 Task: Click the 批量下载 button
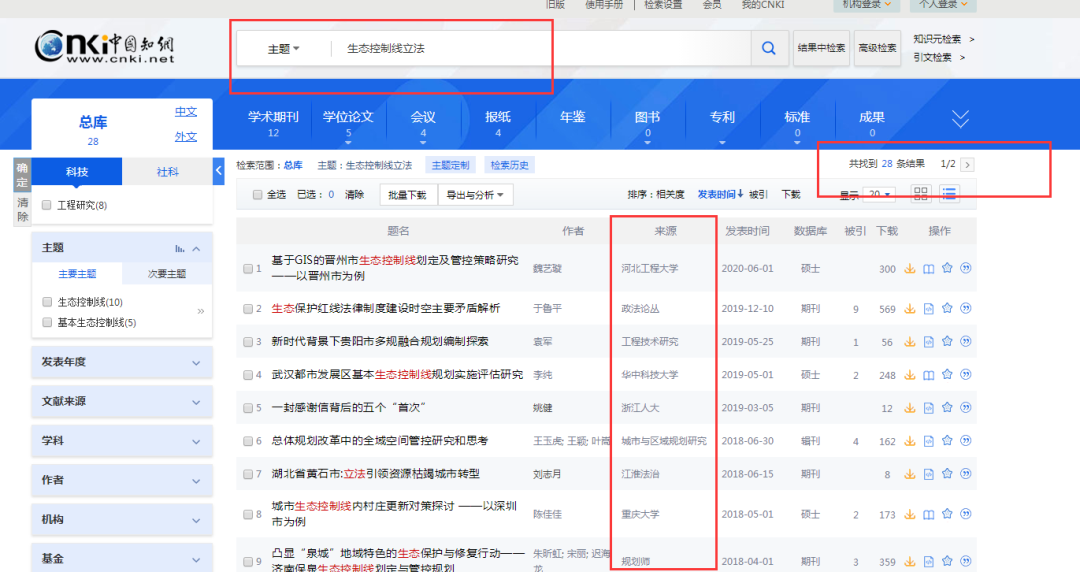click(408, 195)
